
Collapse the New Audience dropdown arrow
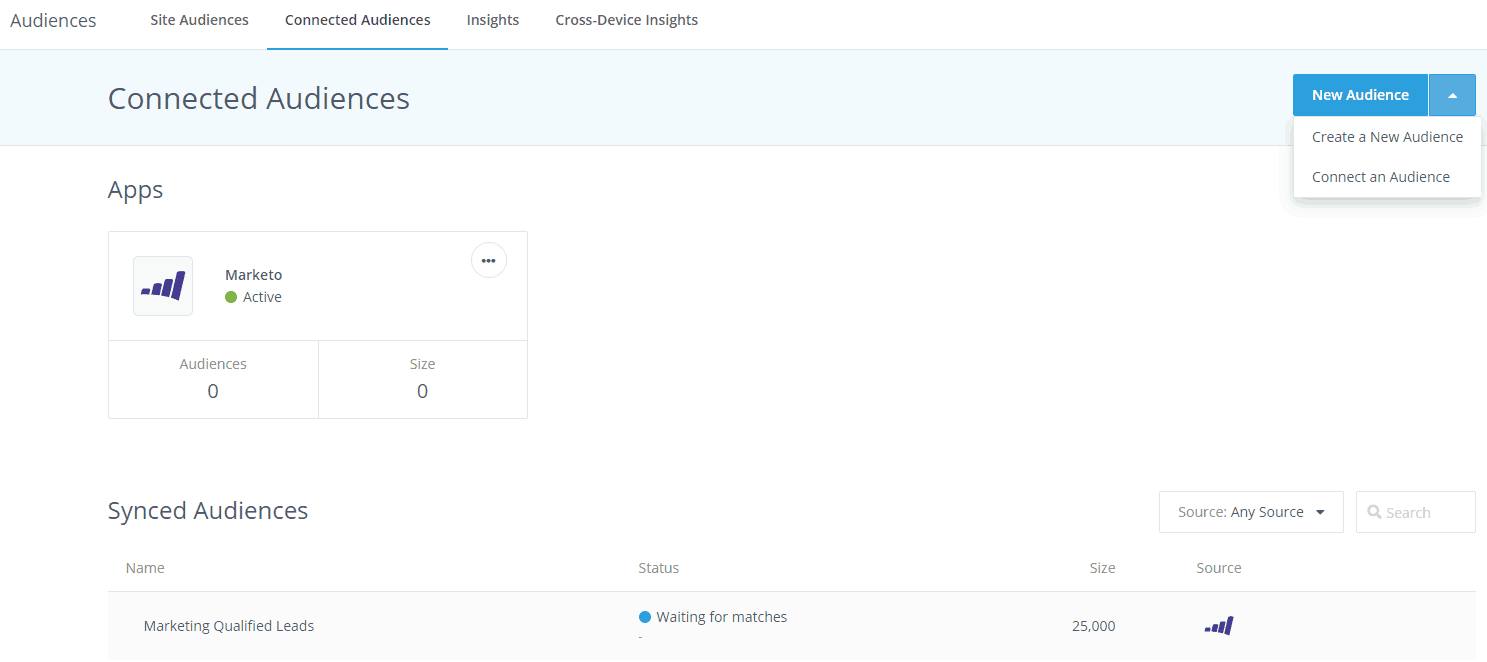(1451, 94)
